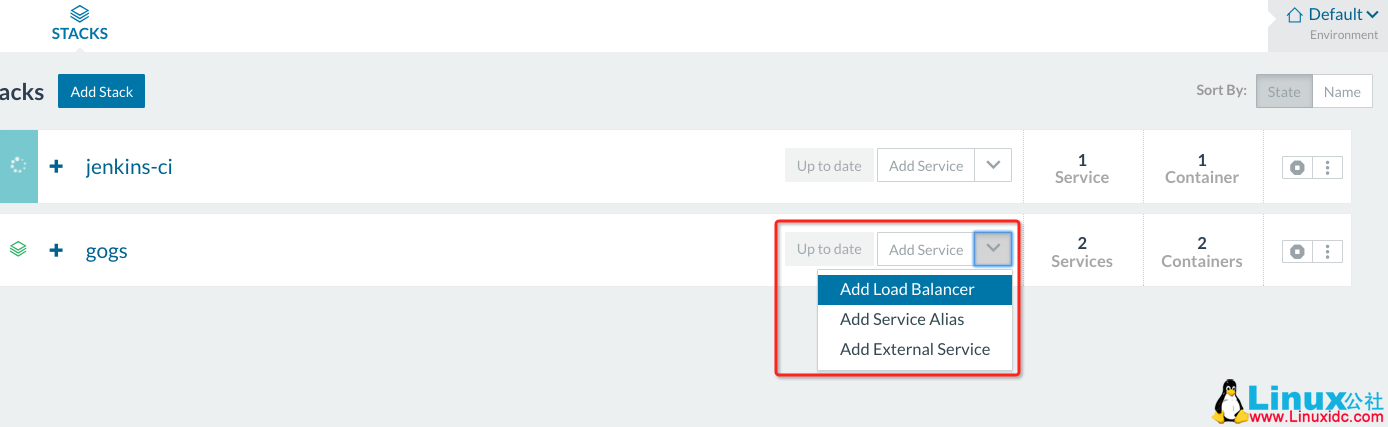This screenshot has height=427, width=1388.
Task: Click the STACKS tab label
Action: click(80, 33)
